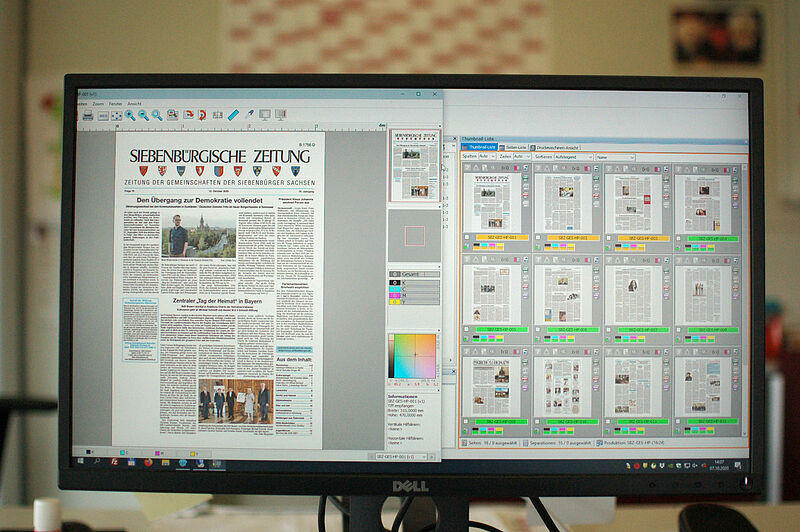The height and width of the screenshot is (532, 800).
Task: Open the Name sort field dropdown
Action: [615, 157]
